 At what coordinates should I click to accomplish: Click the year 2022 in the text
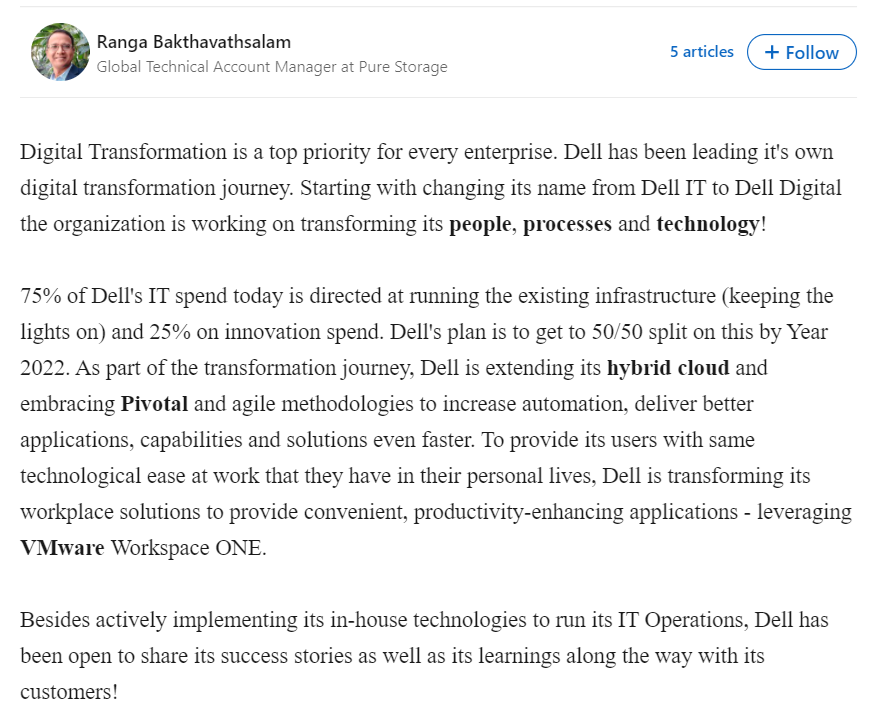click(42, 368)
